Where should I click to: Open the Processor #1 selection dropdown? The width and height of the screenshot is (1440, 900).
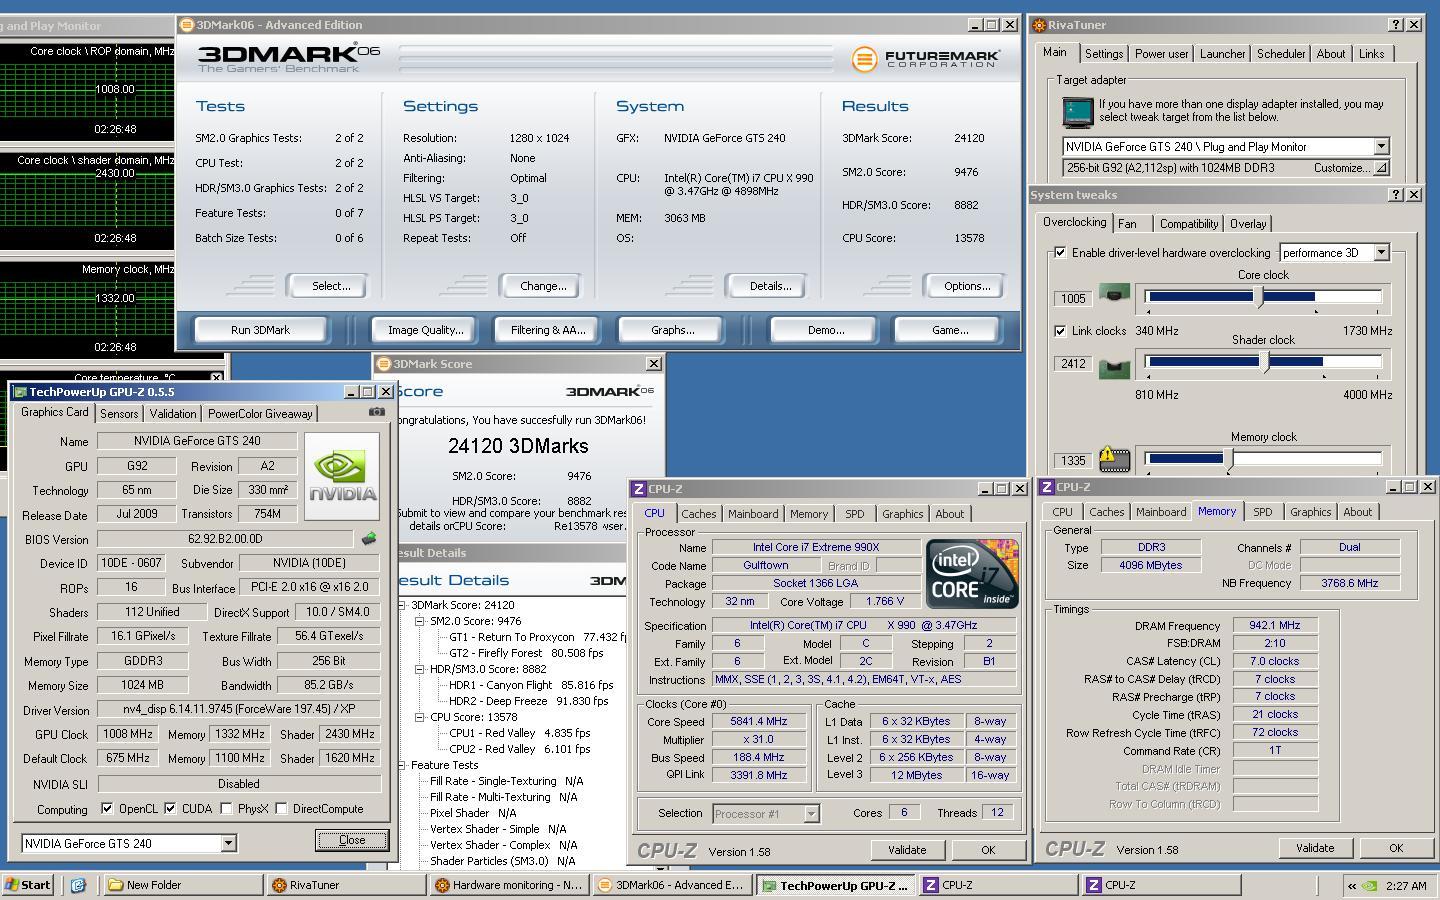pyautogui.click(x=811, y=814)
